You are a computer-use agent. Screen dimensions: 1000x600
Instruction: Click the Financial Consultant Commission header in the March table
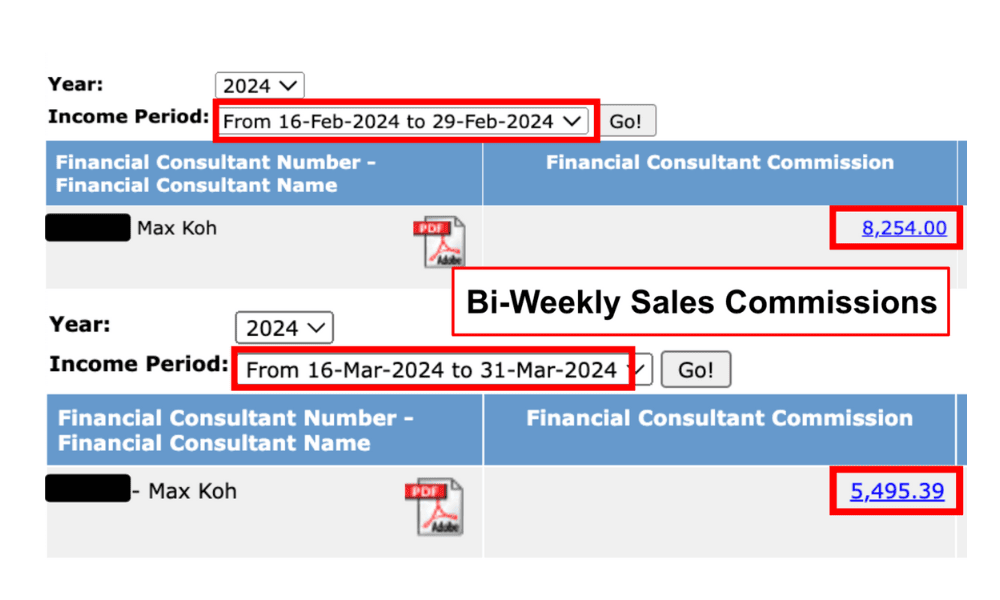click(719, 419)
